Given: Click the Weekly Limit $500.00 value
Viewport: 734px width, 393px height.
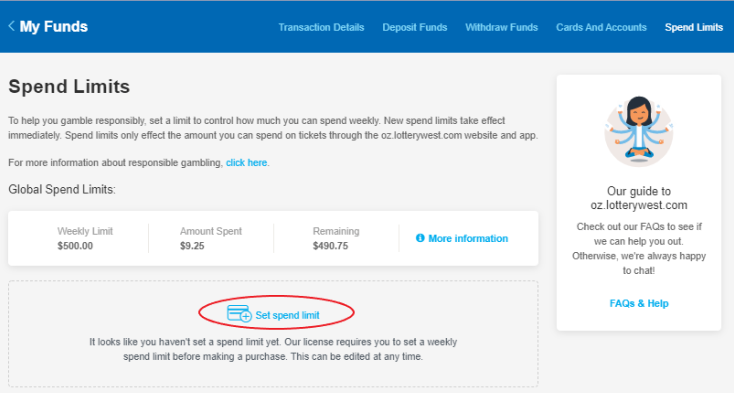Looking at the screenshot, I should [x=75, y=246].
